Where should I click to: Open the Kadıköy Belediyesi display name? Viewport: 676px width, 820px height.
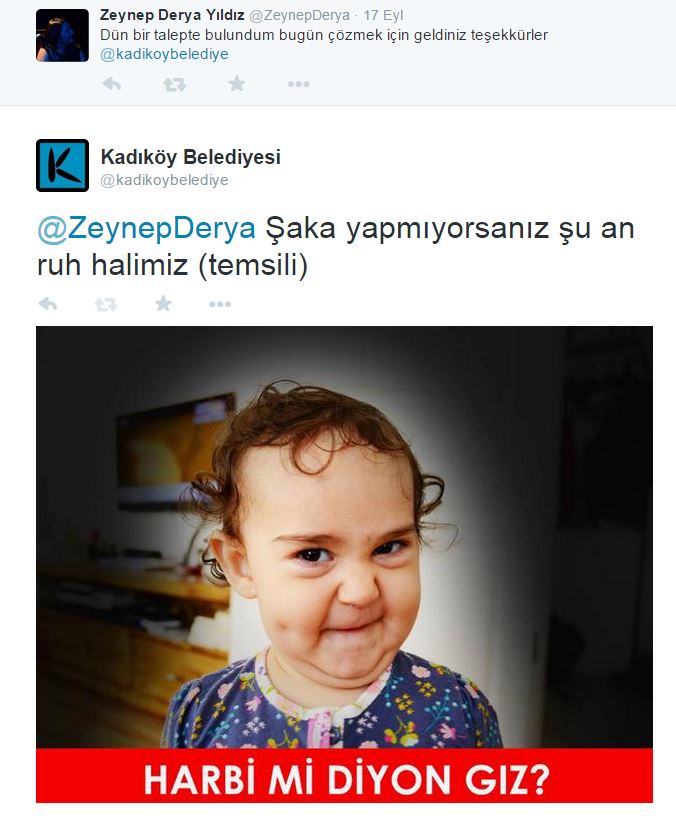click(191, 157)
